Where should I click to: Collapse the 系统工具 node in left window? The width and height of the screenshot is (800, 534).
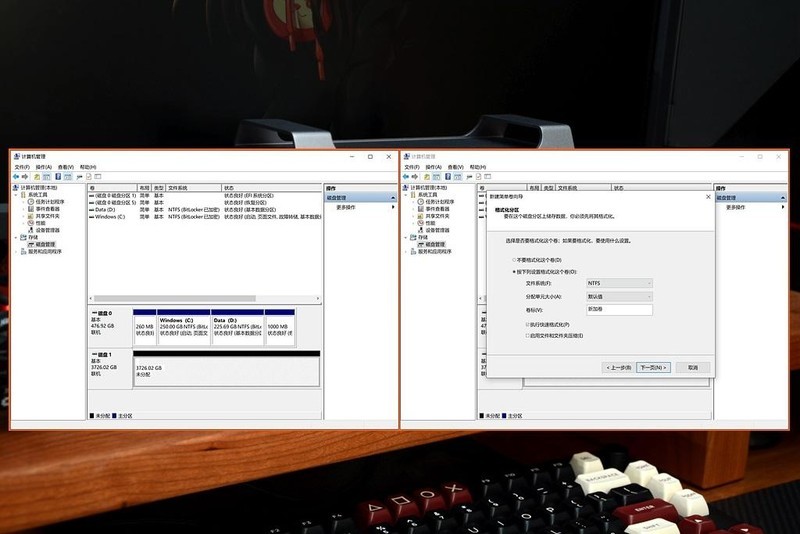(16, 195)
